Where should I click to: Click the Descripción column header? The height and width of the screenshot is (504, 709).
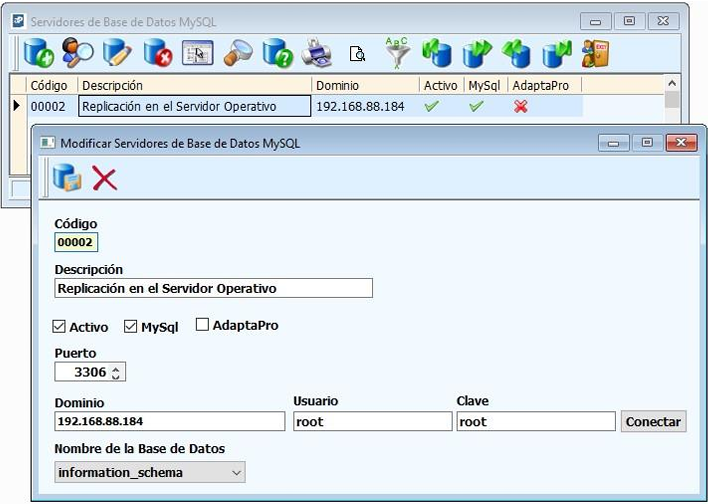[x=195, y=86]
